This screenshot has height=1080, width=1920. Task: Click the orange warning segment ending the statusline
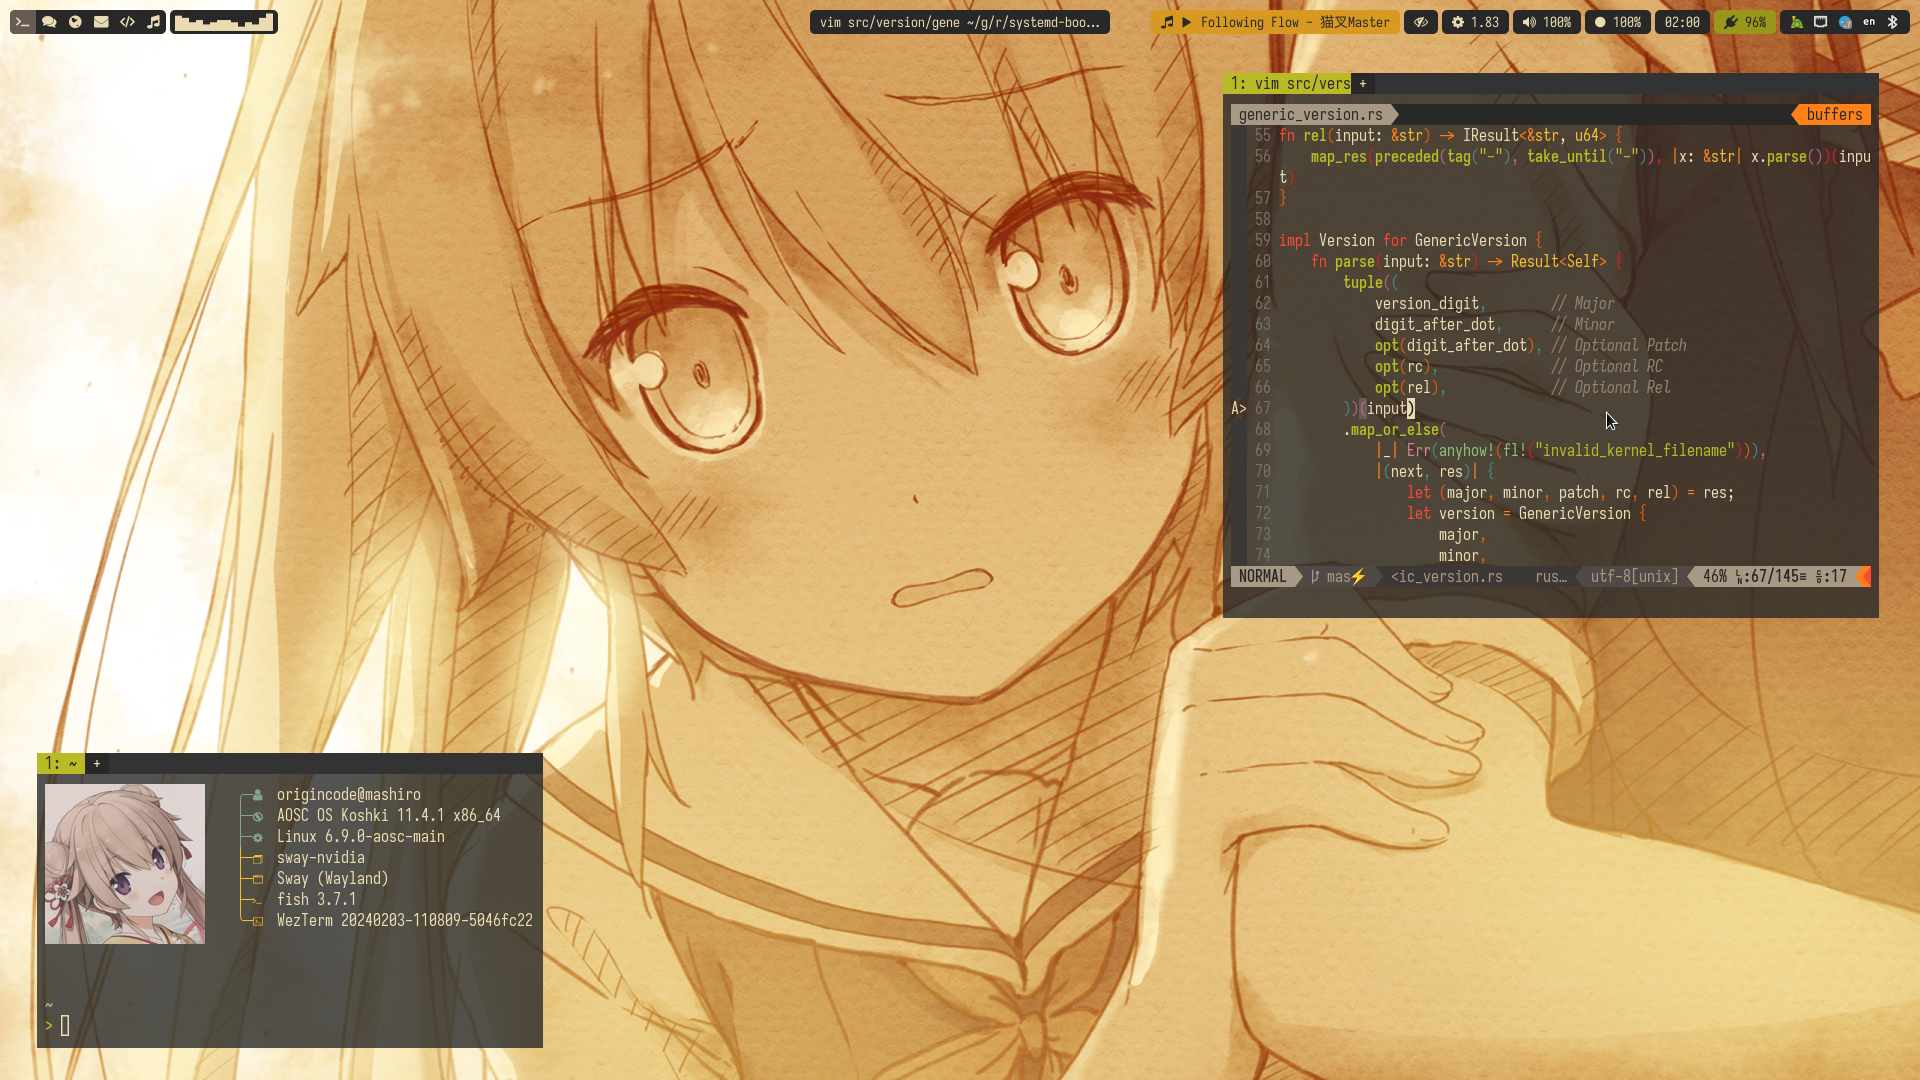pos(1864,577)
